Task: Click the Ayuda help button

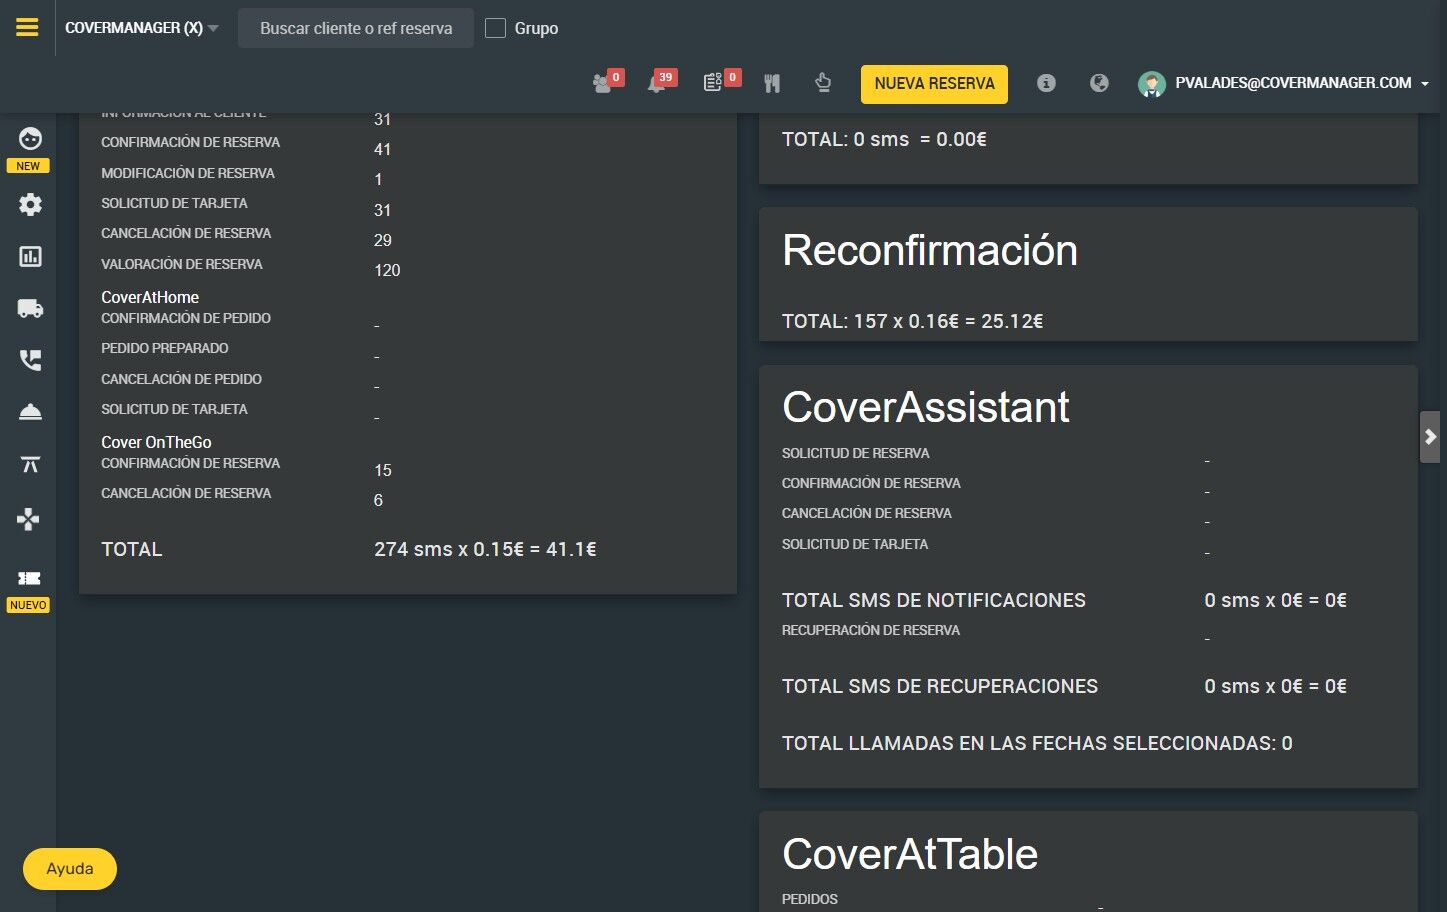Action: (x=70, y=869)
